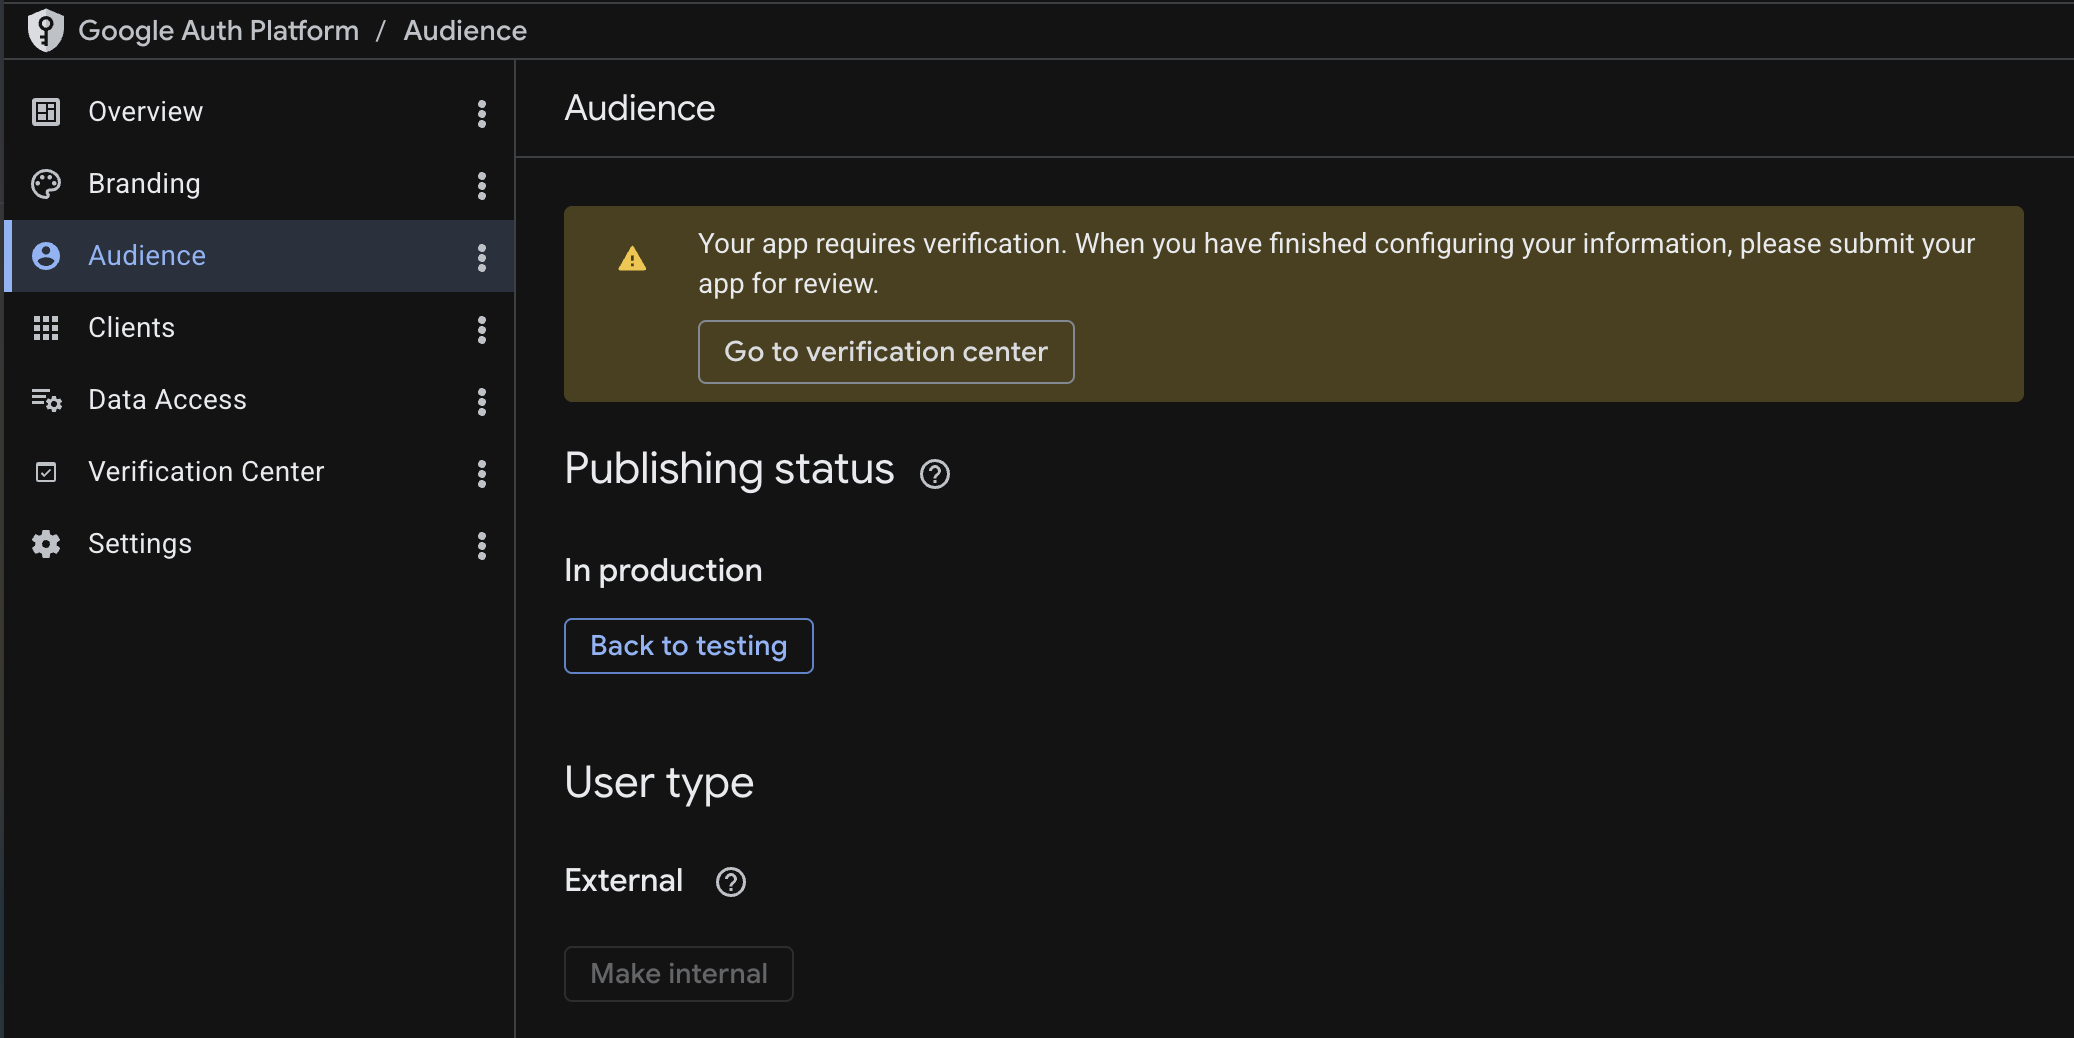Click the Audience breadcrumb text
Viewport: 2074px width, 1038px height.
pos(465,31)
